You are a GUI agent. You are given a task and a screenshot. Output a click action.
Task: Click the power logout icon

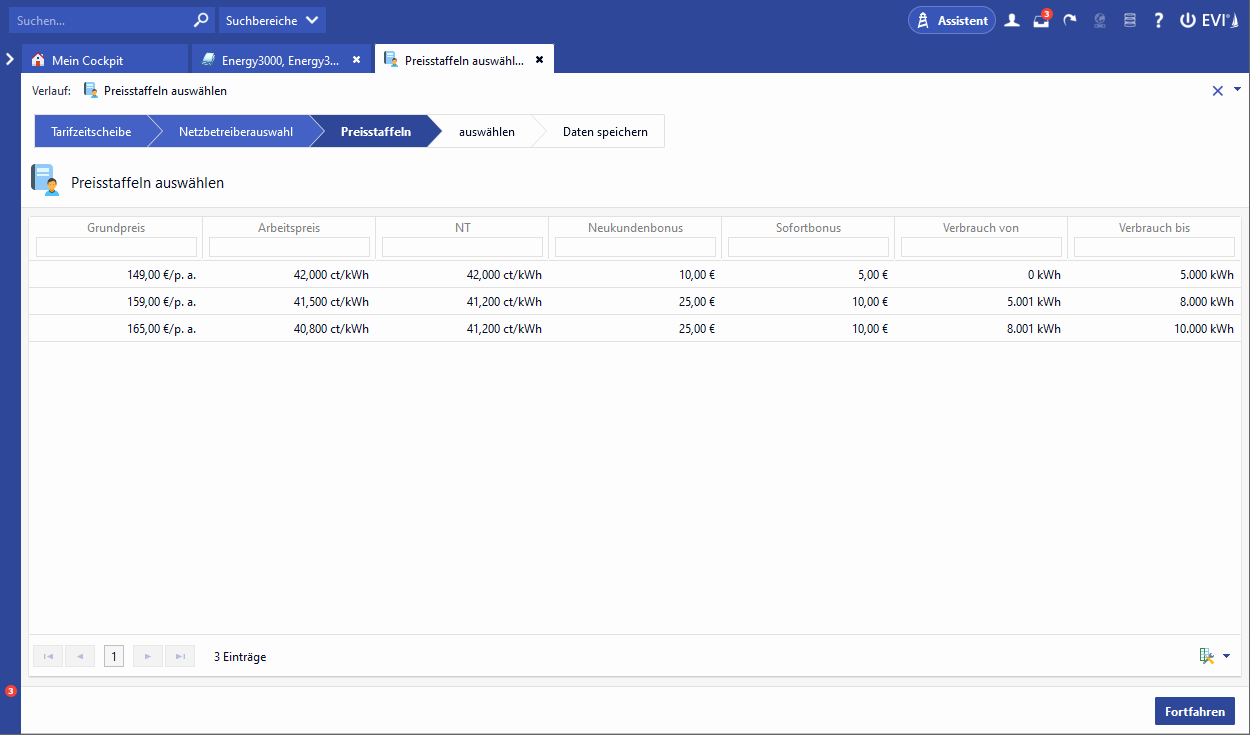point(1188,20)
